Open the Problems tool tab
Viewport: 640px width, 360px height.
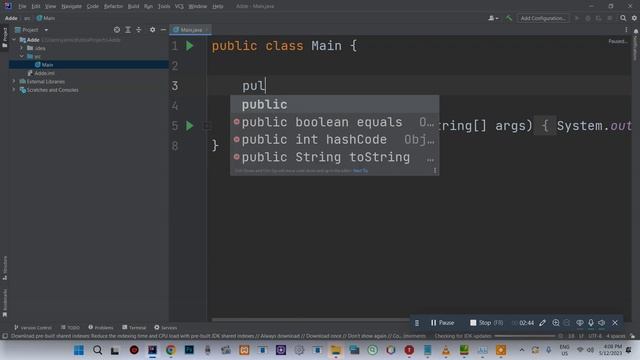[x=100, y=327]
